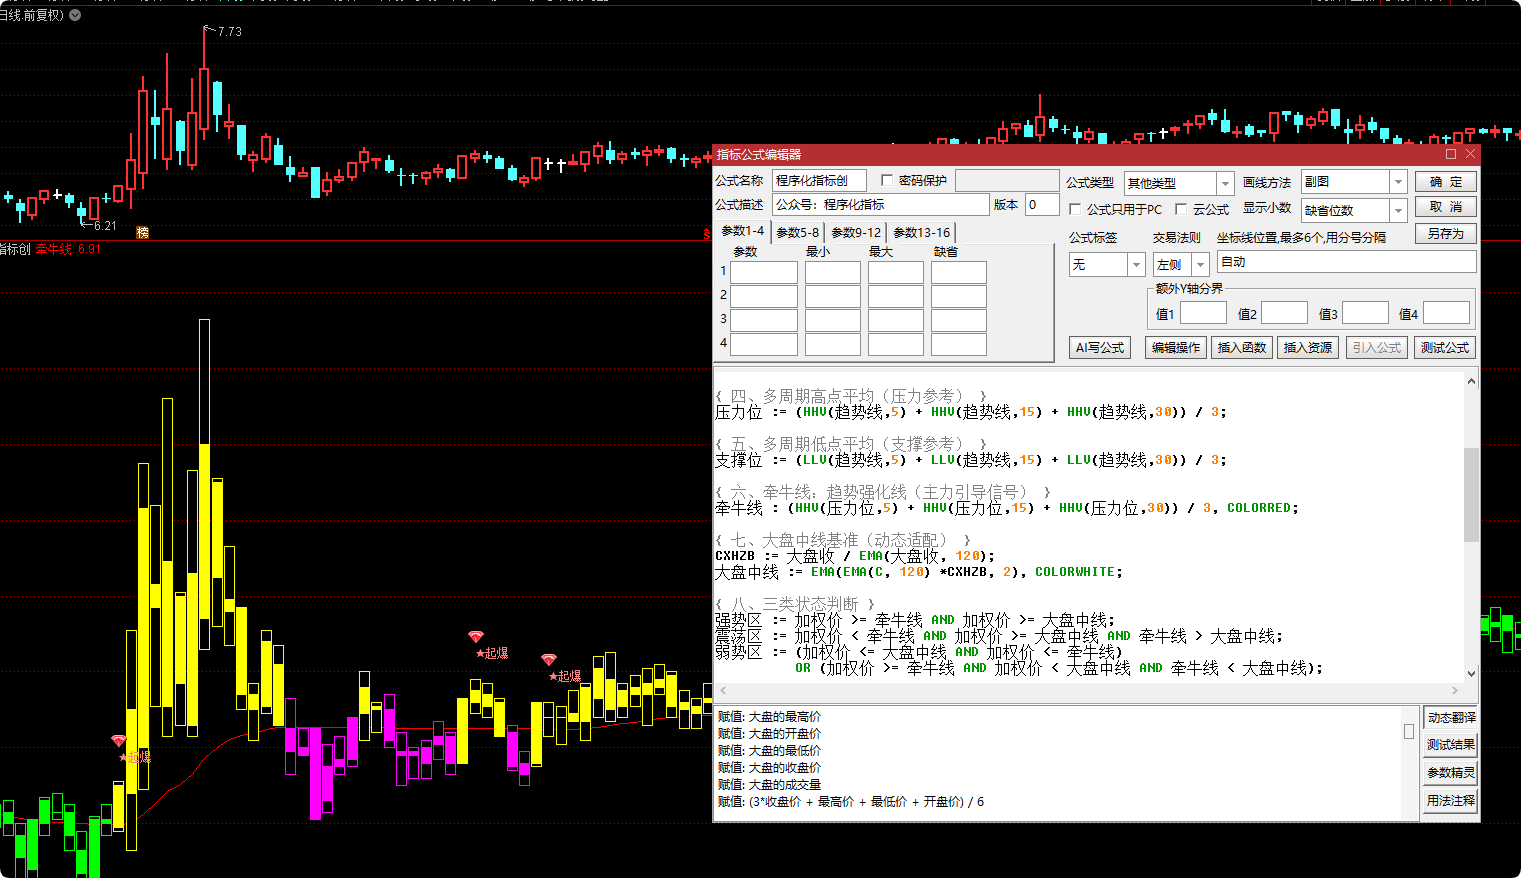Click the code editor vertical scrollbar thumb
The height and width of the screenshot is (878, 1521).
coord(1470,495)
